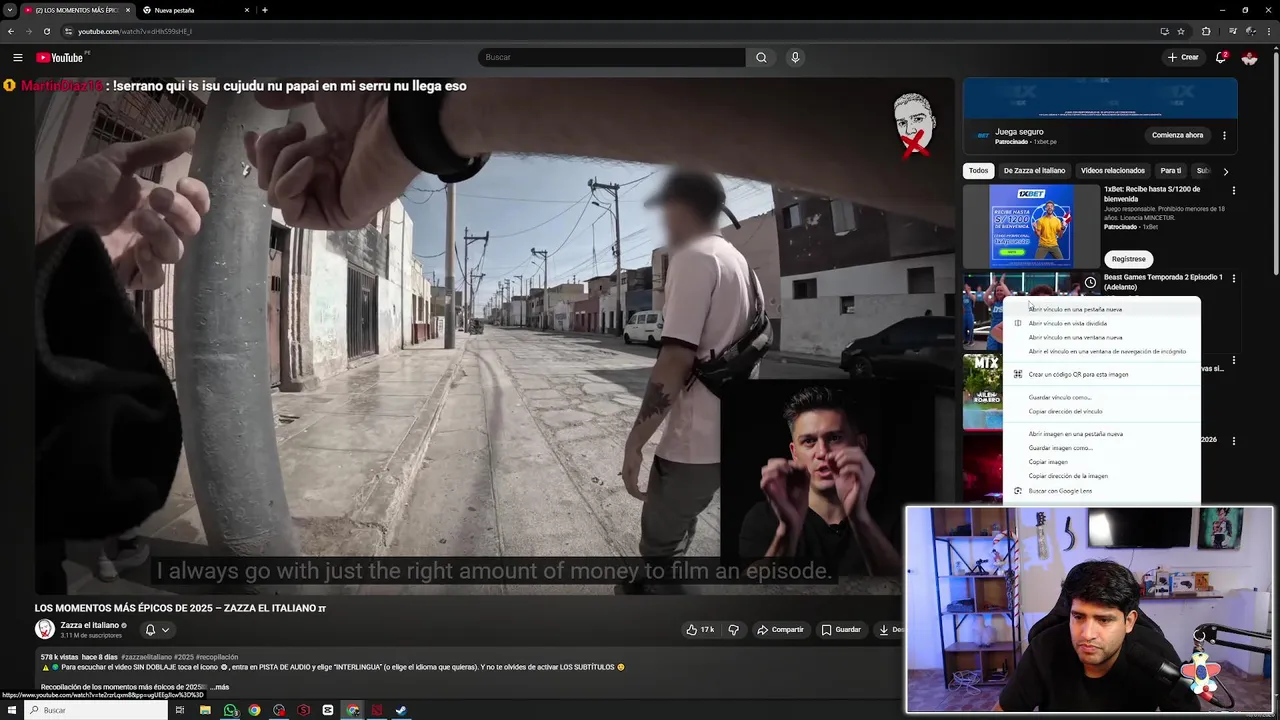This screenshot has height=720, width=1280.
Task: Close the LOS MOMENTOS MÁS ÉPICOS tab
Action: click(x=128, y=10)
